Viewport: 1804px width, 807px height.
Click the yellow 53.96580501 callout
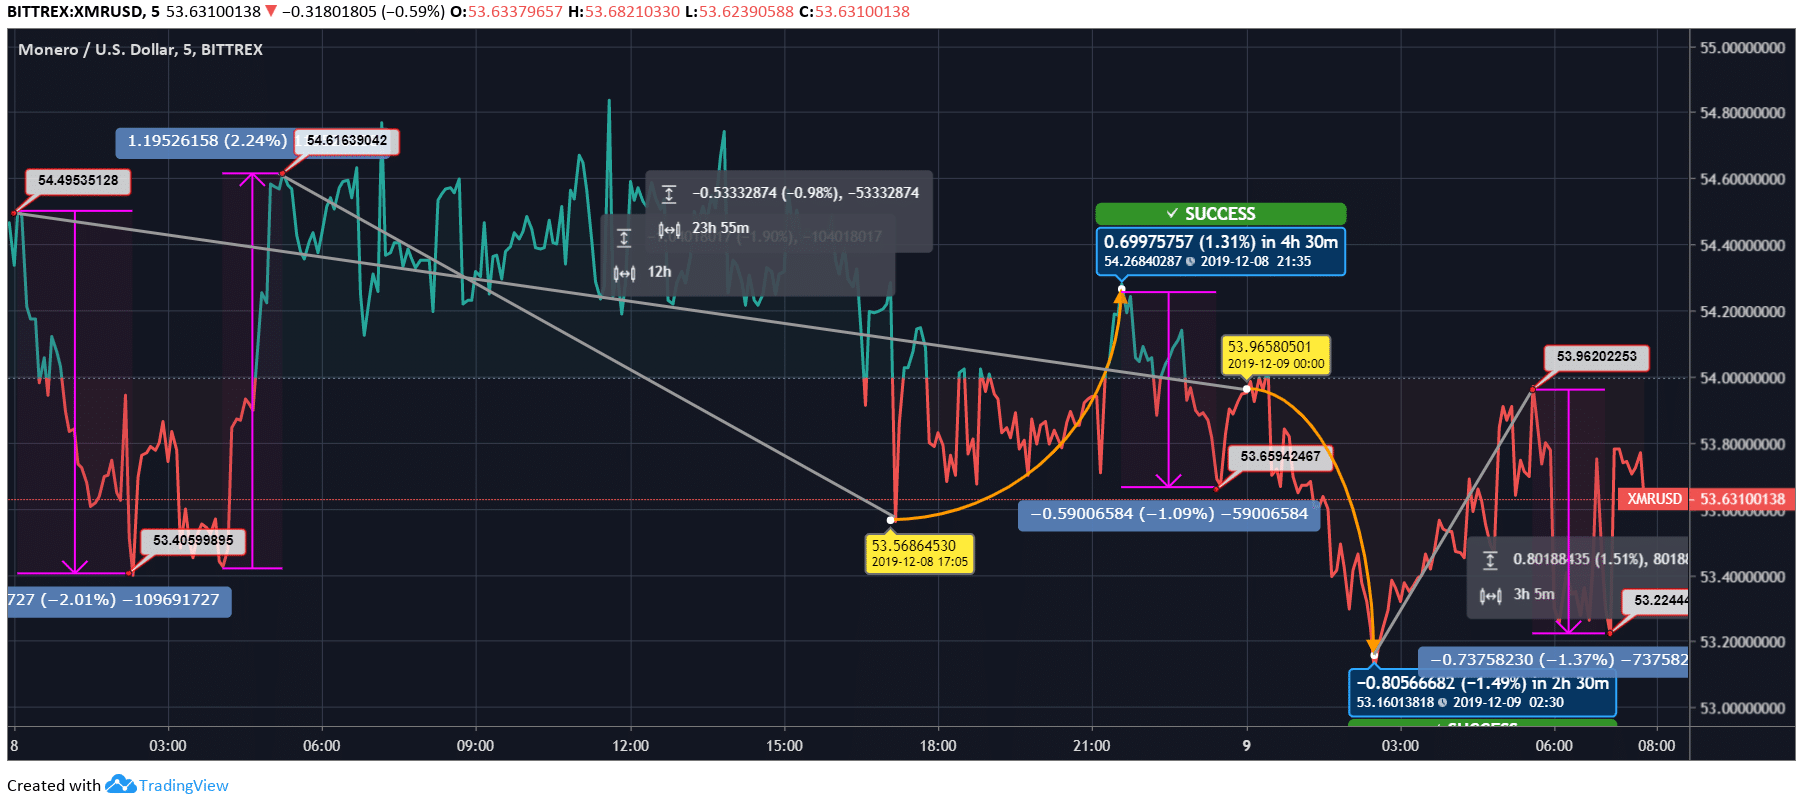click(1276, 355)
